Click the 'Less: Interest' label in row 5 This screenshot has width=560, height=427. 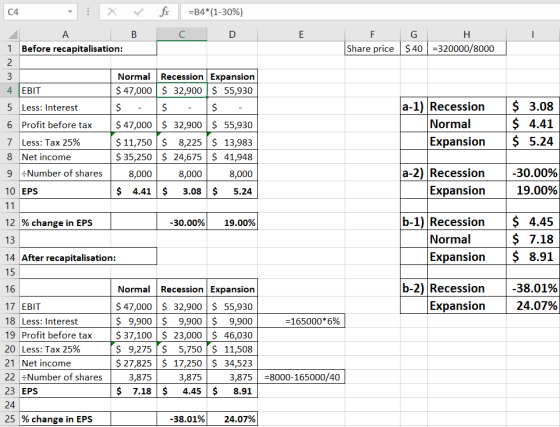[65, 107]
